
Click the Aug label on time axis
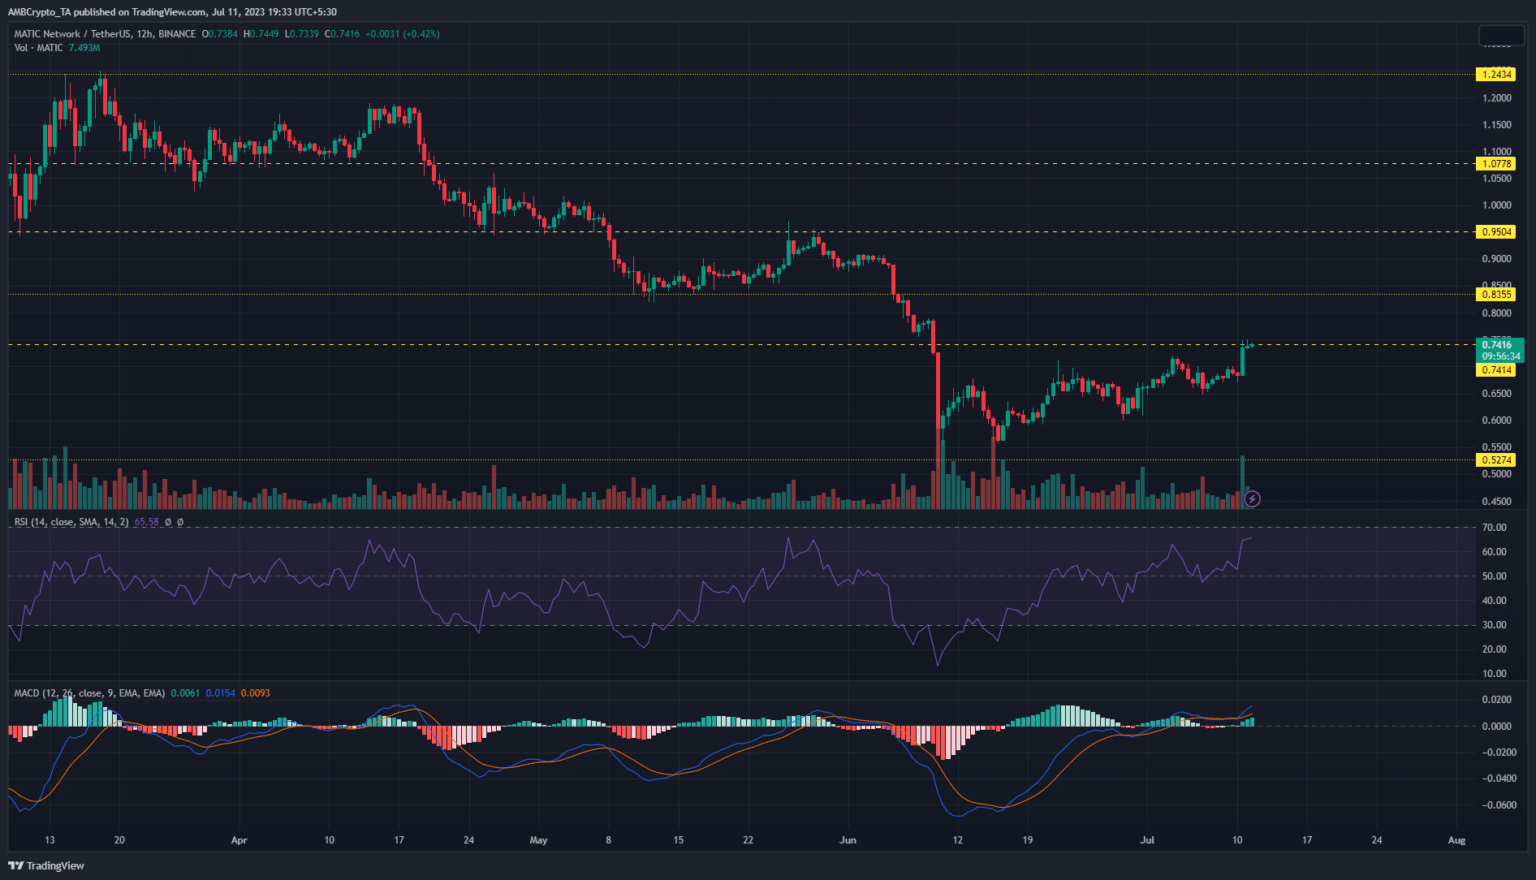point(1456,840)
